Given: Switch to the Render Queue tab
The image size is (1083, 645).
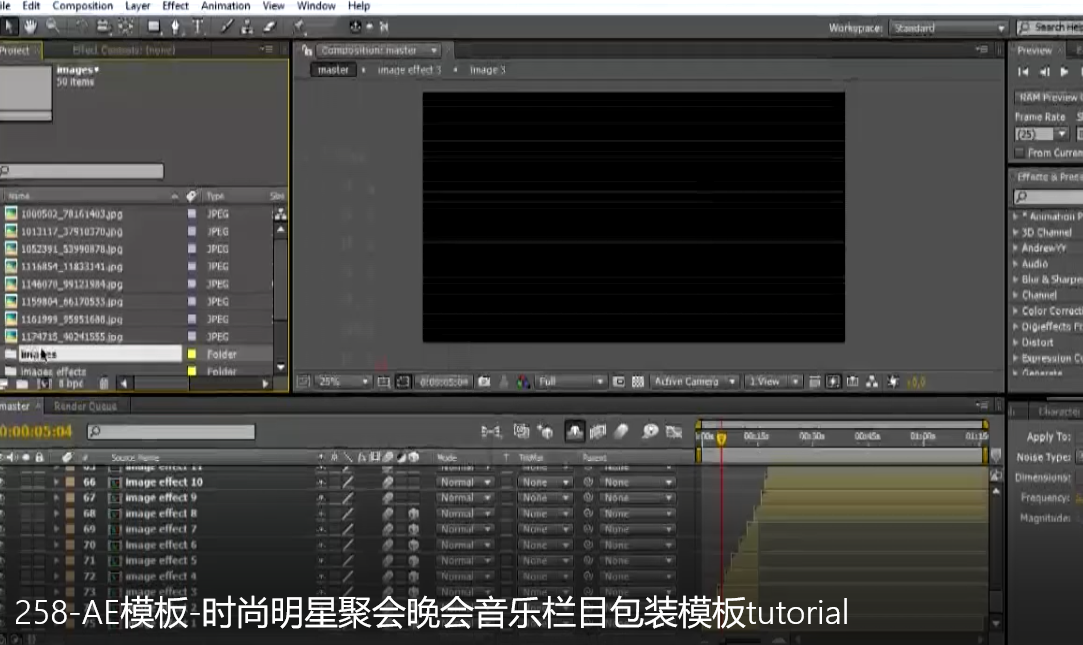Looking at the screenshot, I should [85, 407].
